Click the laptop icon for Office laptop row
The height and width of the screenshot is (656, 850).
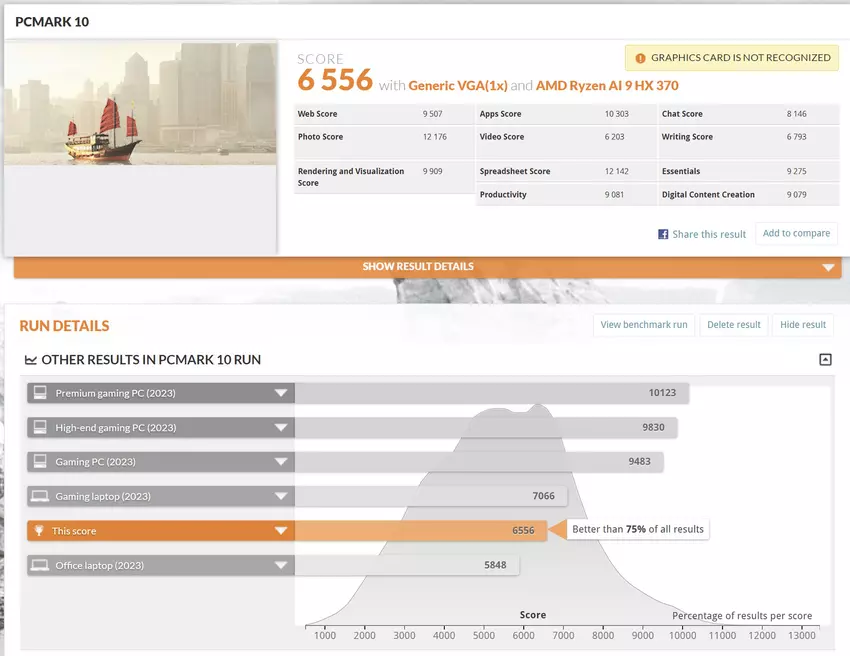coord(40,565)
